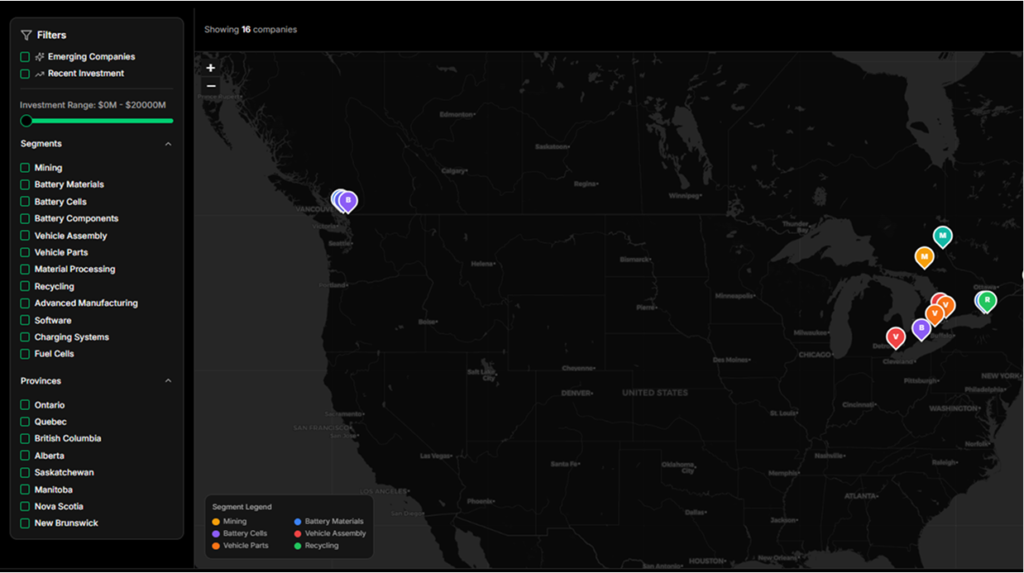Select the Charging Systems segment option
The width and height of the screenshot is (1024, 573).
(x=25, y=337)
